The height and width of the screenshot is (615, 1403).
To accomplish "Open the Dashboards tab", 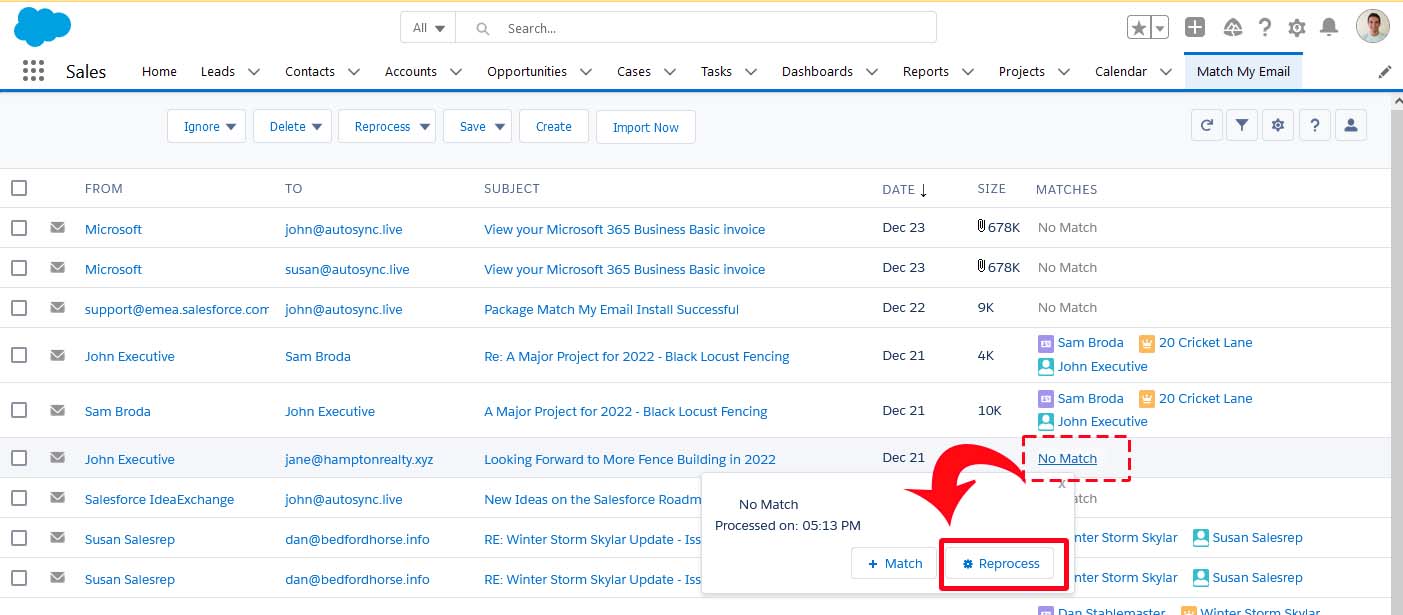I will pyautogui.click(x=817, y=72).
